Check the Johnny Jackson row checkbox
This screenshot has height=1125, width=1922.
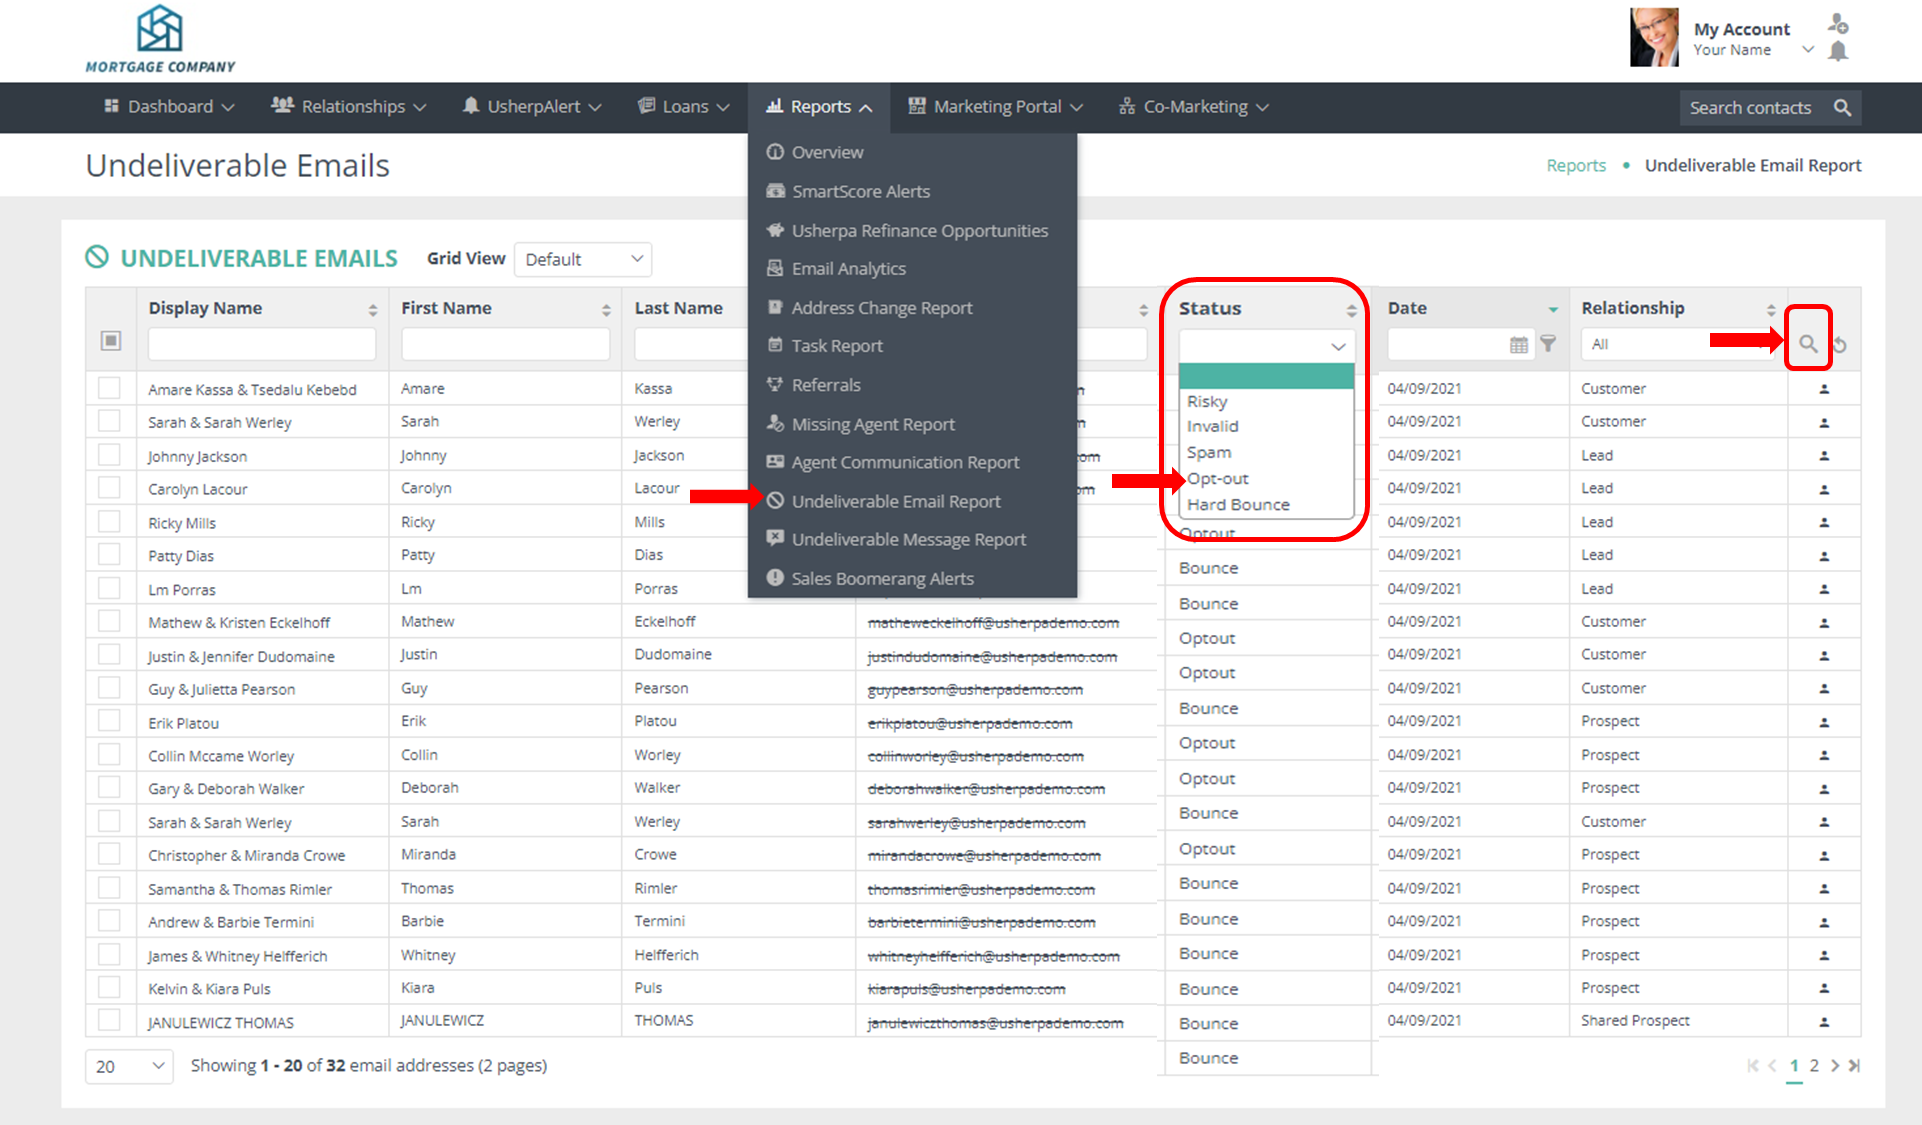110,456
